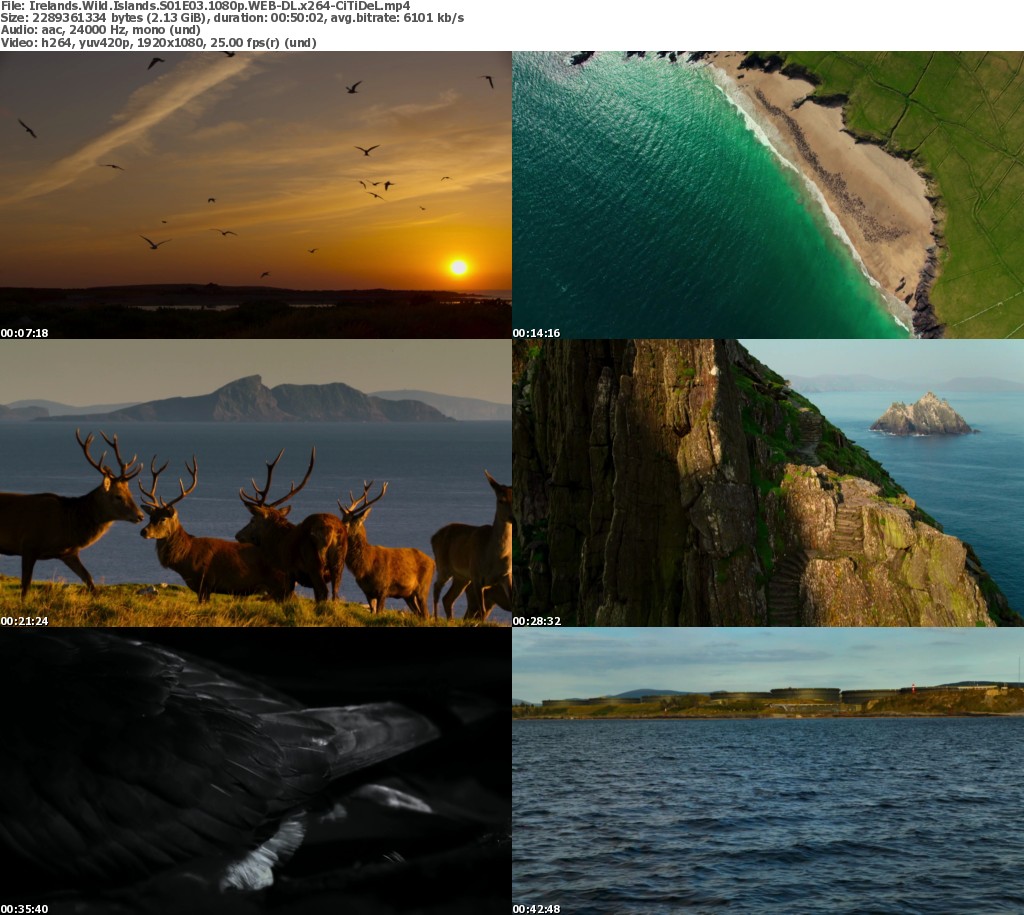Screen dimensions: 1024x915
Task: Select the Video h264 info line
Action: point(159,43)
